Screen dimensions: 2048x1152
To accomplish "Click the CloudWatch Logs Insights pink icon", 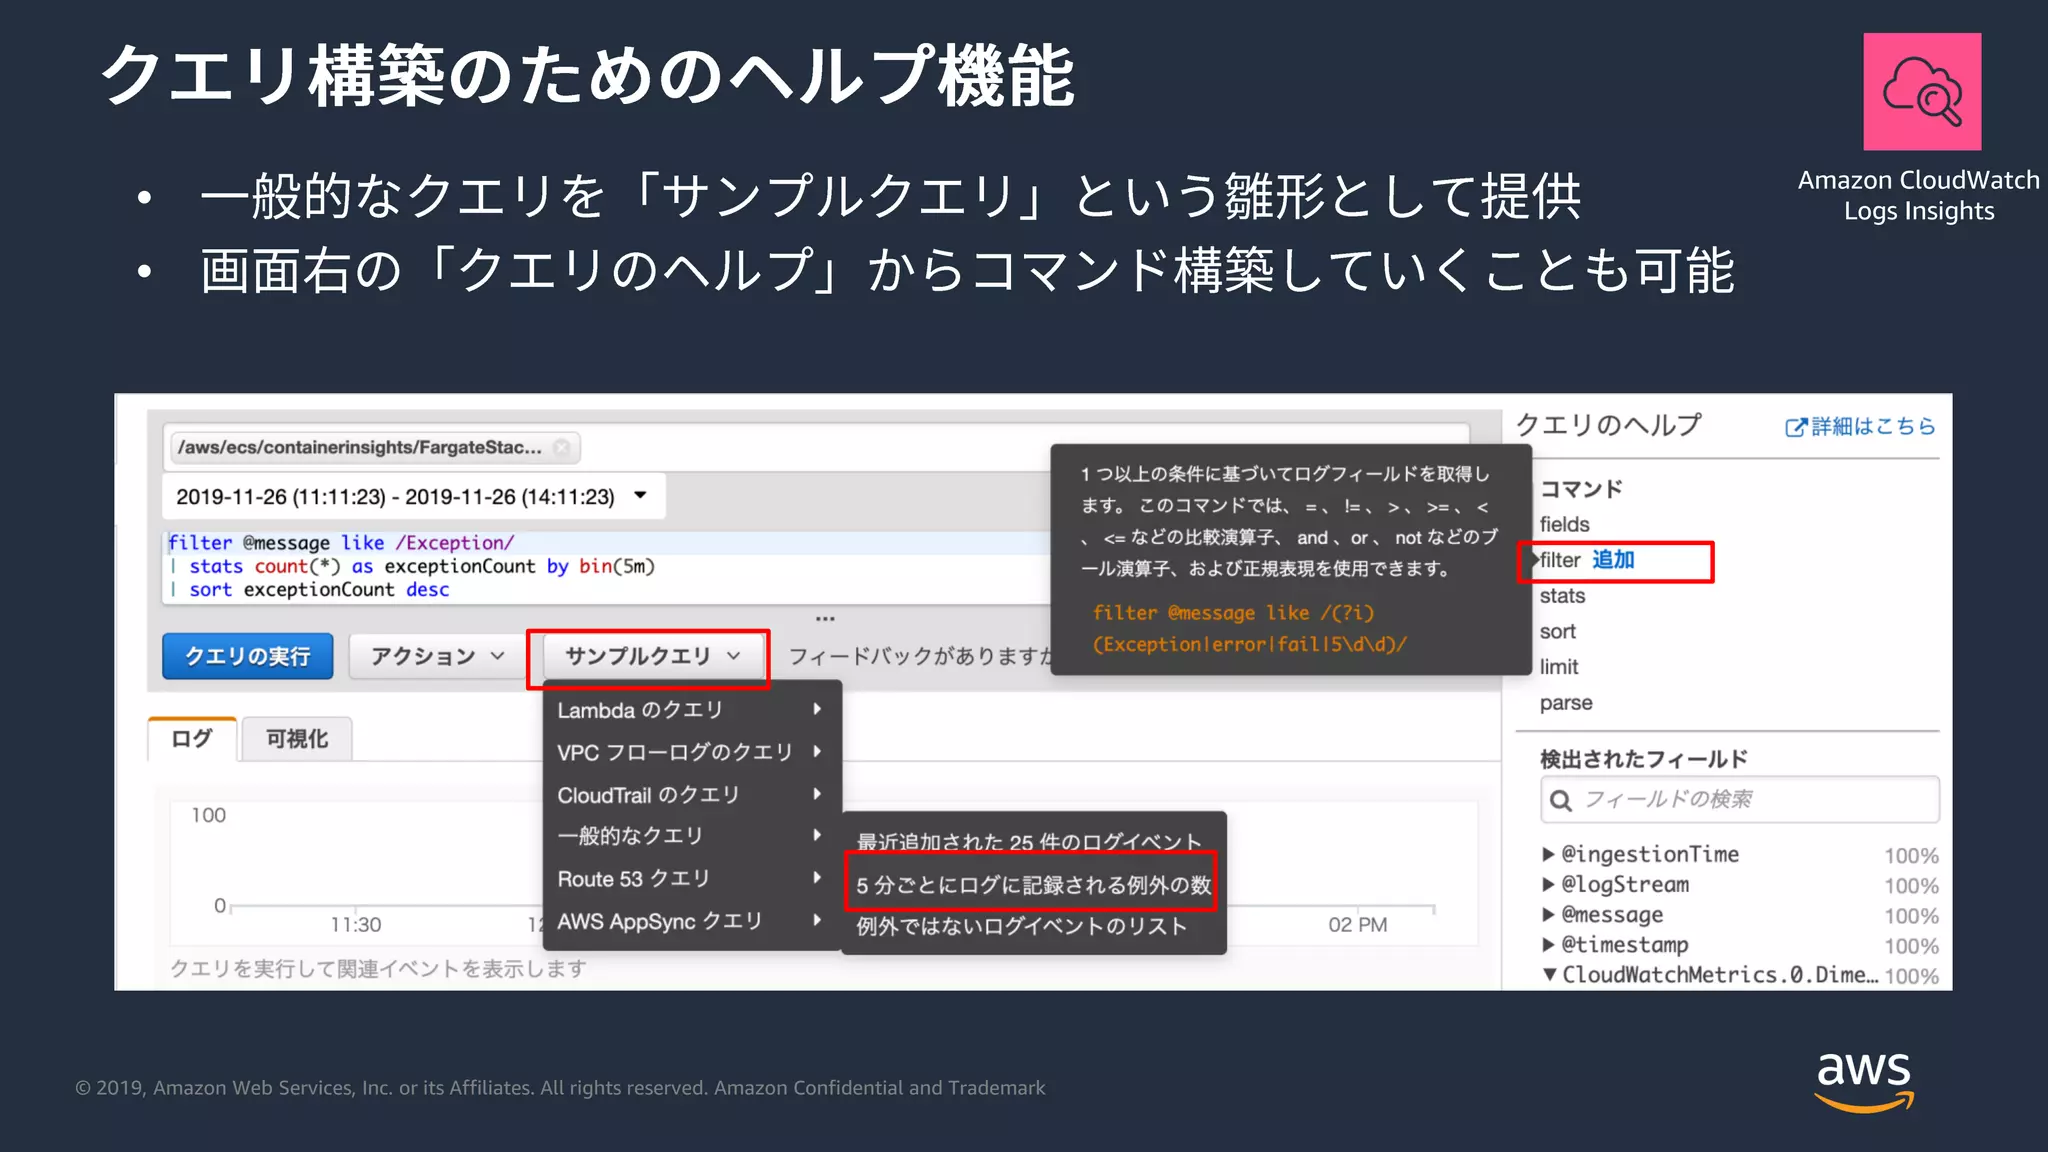I will pos(1921,92).
